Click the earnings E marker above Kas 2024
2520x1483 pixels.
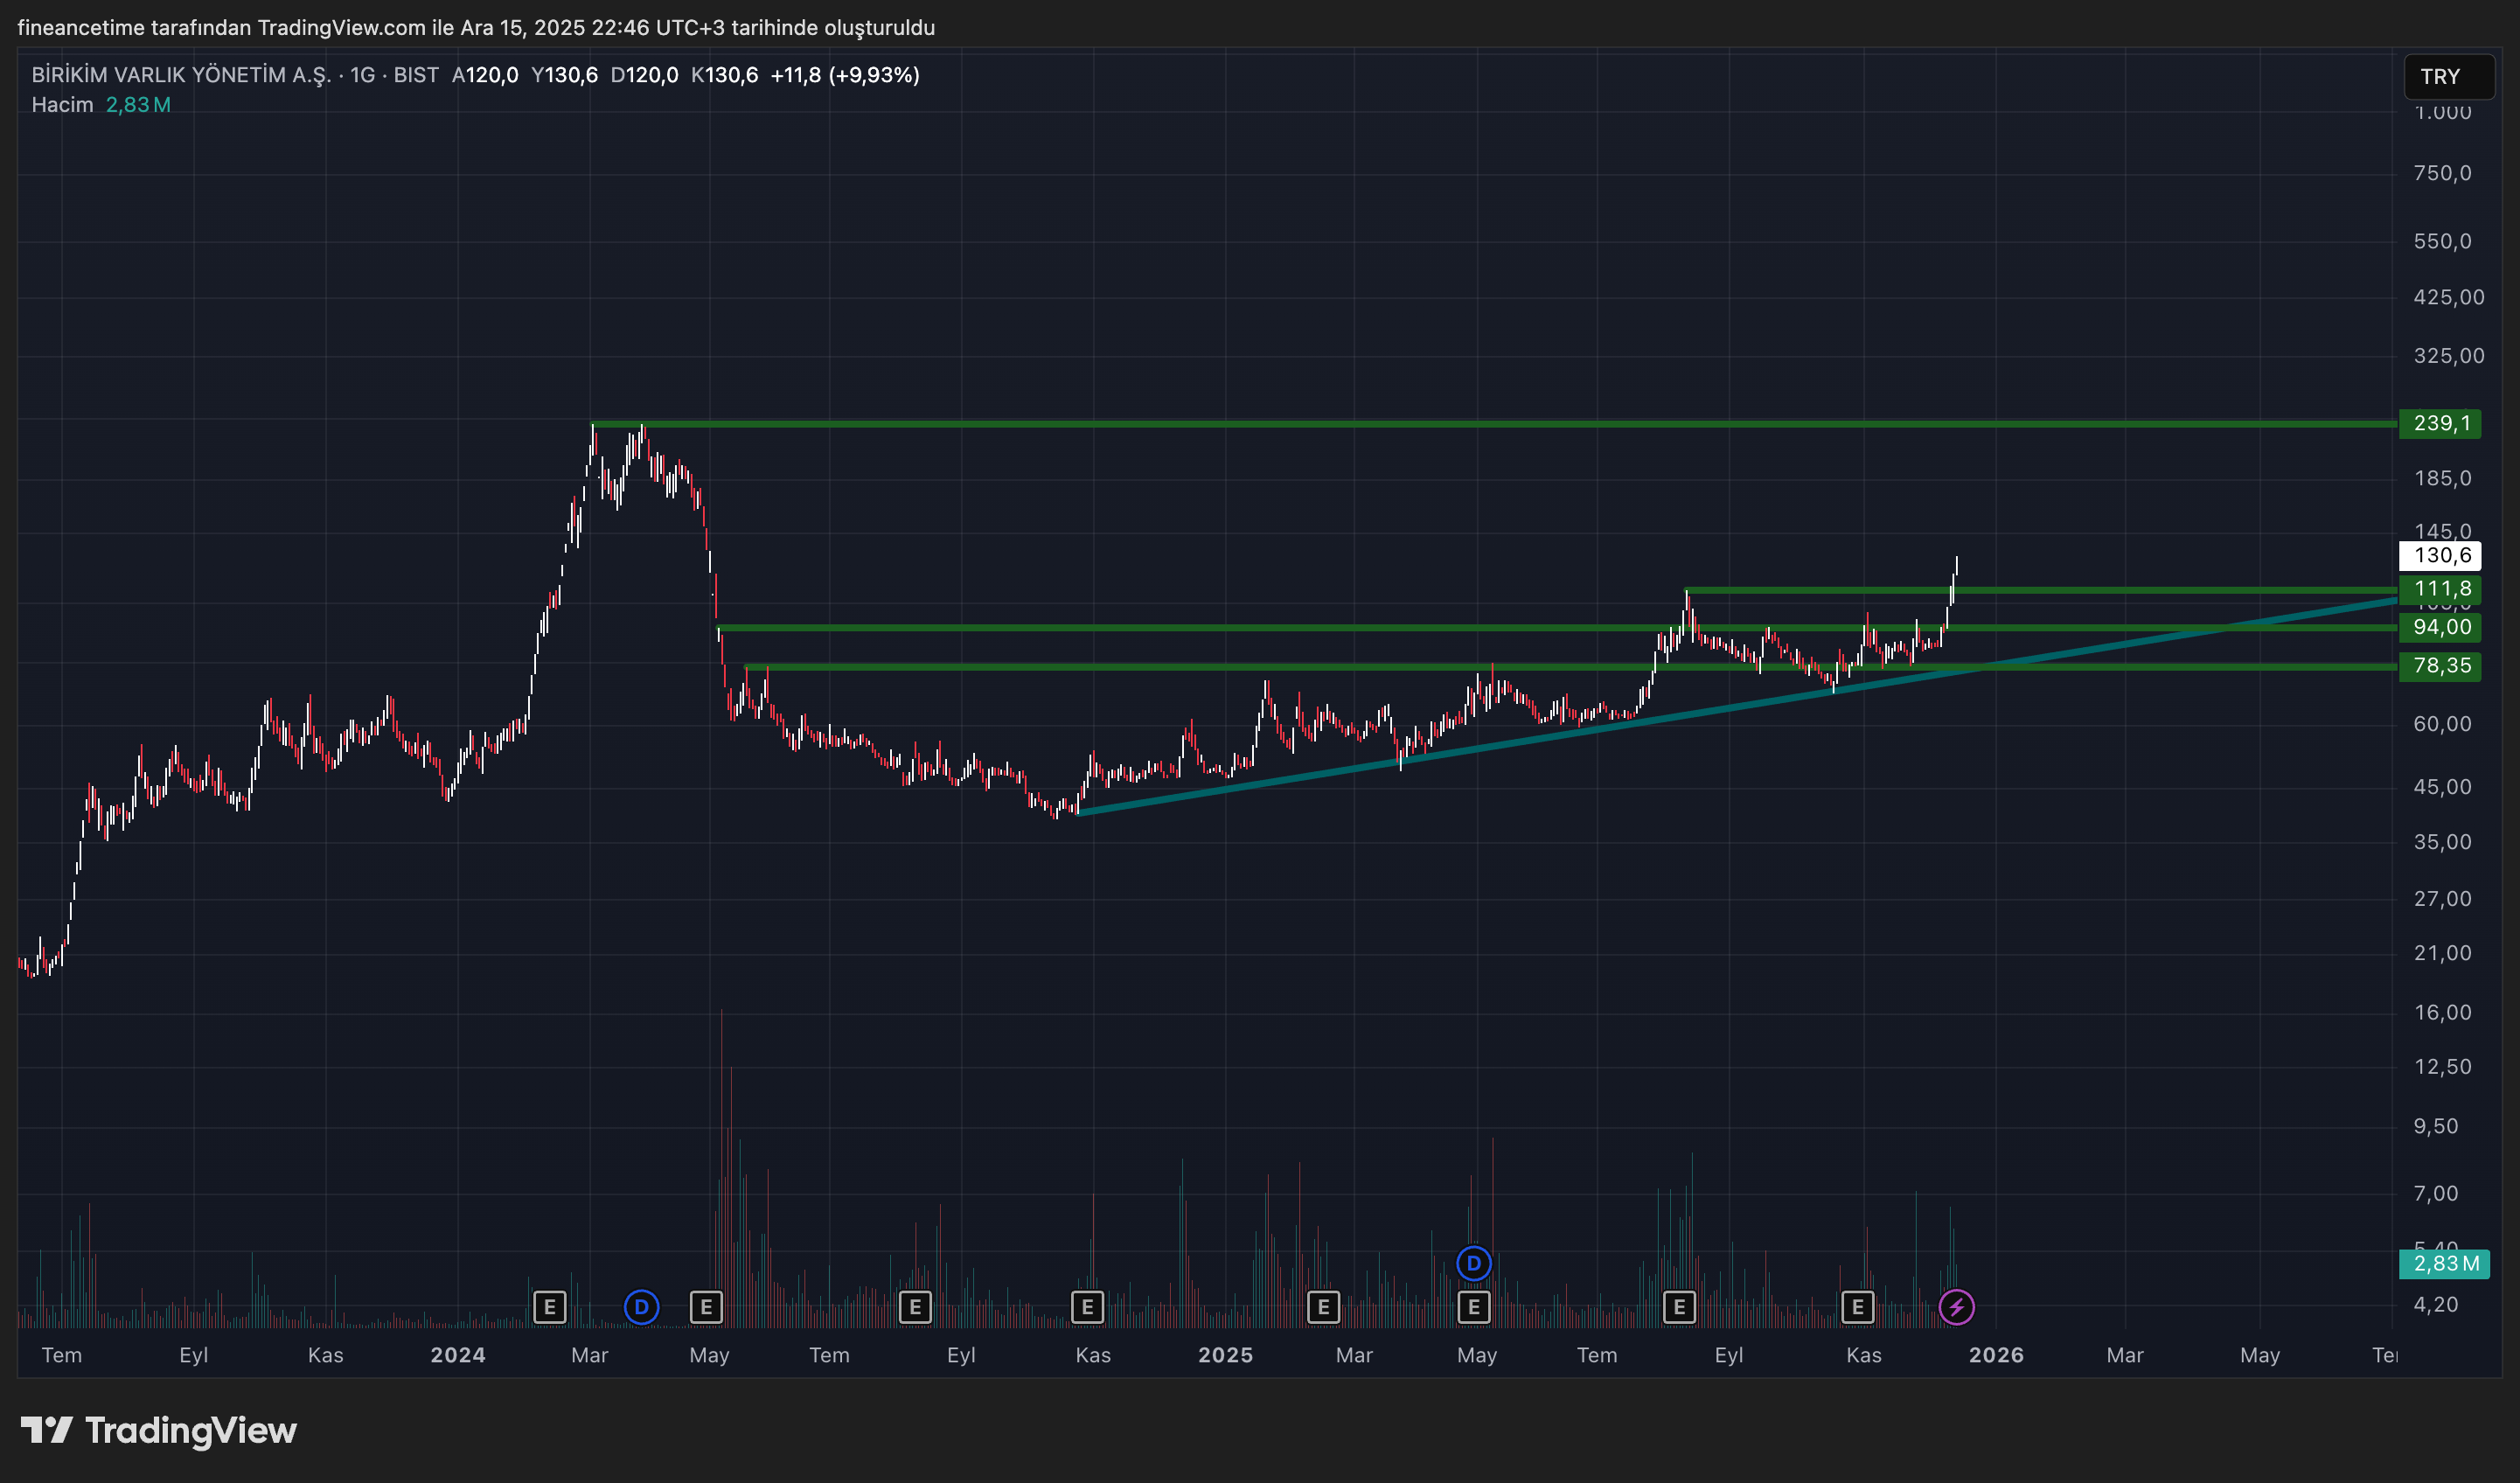tap(1087, 1306)
